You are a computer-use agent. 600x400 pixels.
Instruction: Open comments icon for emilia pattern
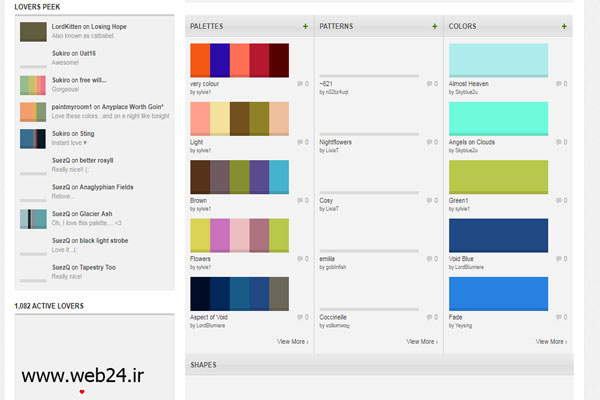coord(429,259)
